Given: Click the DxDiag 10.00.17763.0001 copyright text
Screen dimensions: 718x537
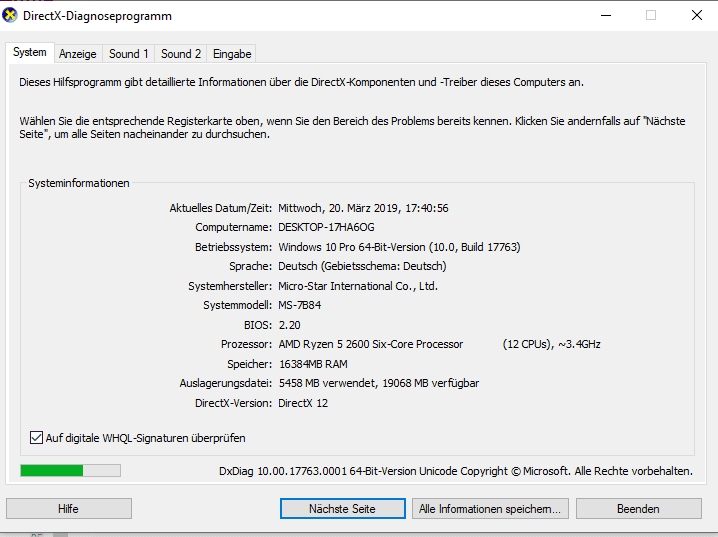Looking at the screenshot, I should [456, 471].
